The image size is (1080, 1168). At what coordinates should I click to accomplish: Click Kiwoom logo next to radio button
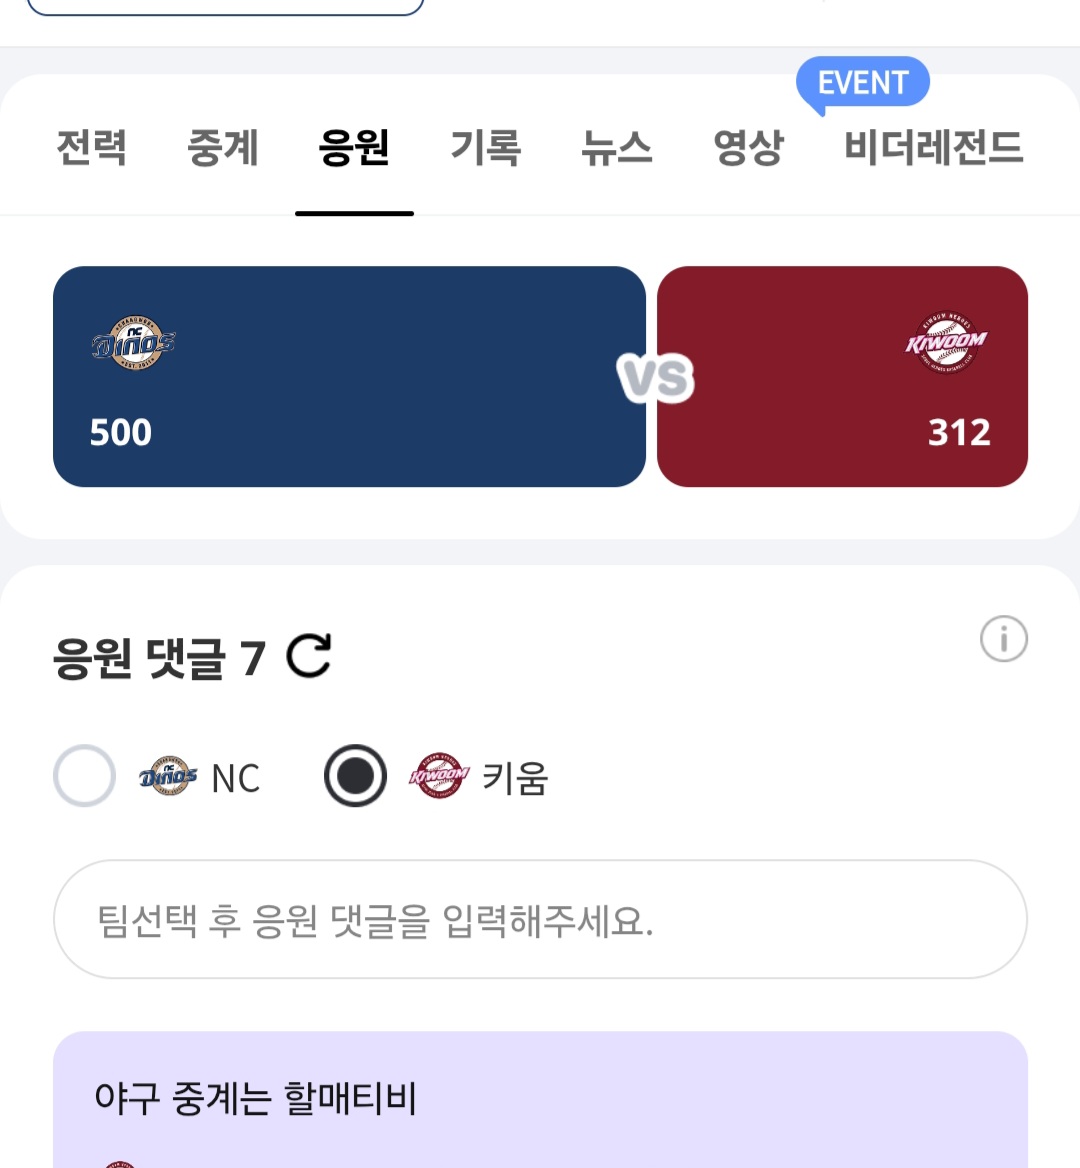439,776
